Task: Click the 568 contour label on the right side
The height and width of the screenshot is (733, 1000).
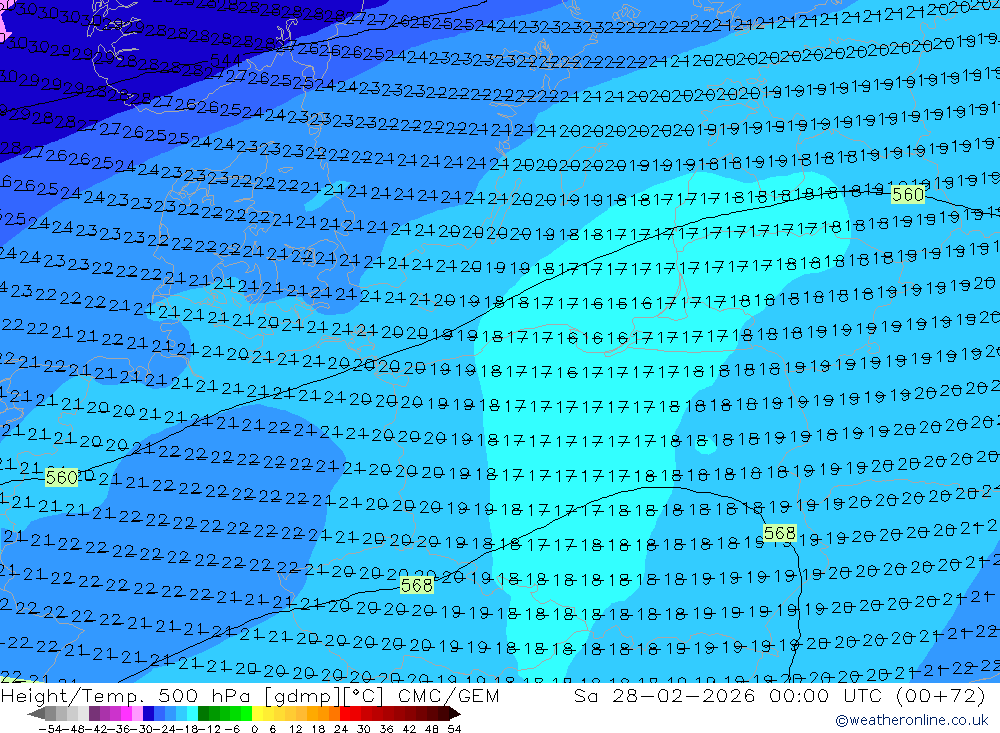Action: (779, 533)
